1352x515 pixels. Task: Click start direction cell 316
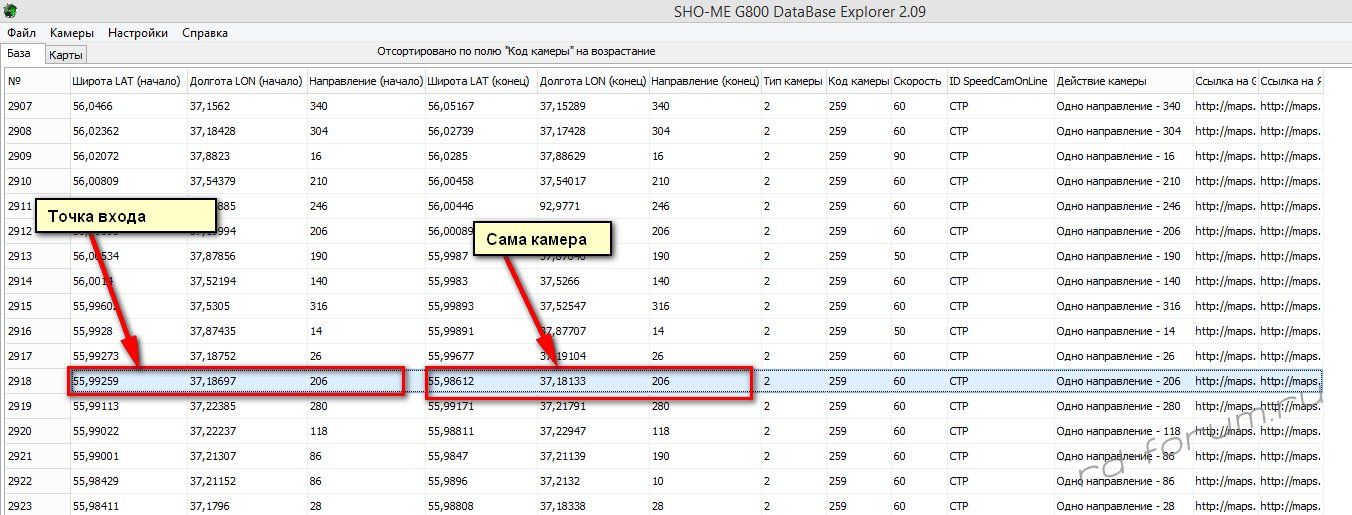point(365,306)
